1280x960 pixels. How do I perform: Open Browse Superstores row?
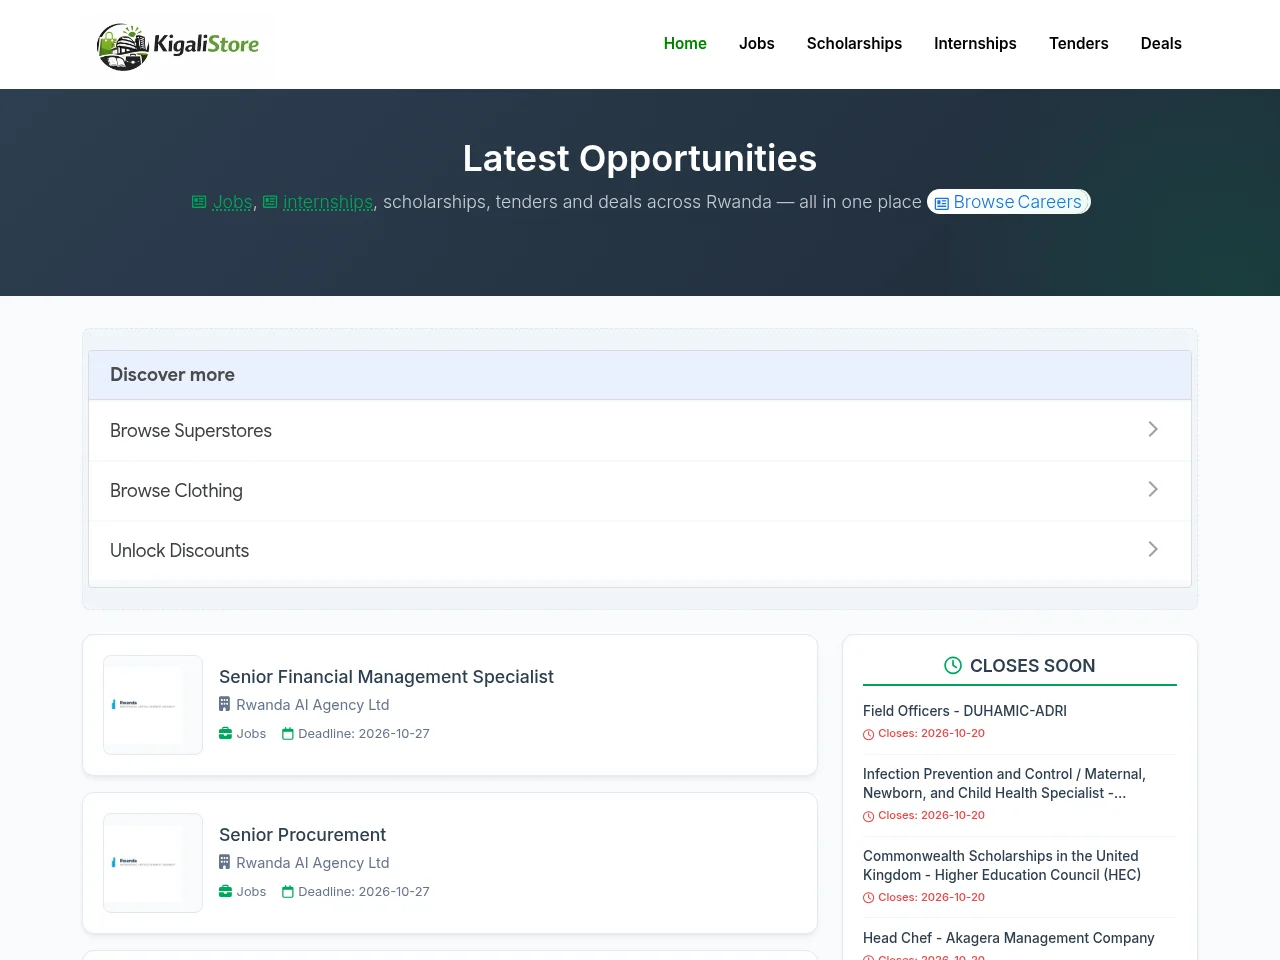click(640, 430)
